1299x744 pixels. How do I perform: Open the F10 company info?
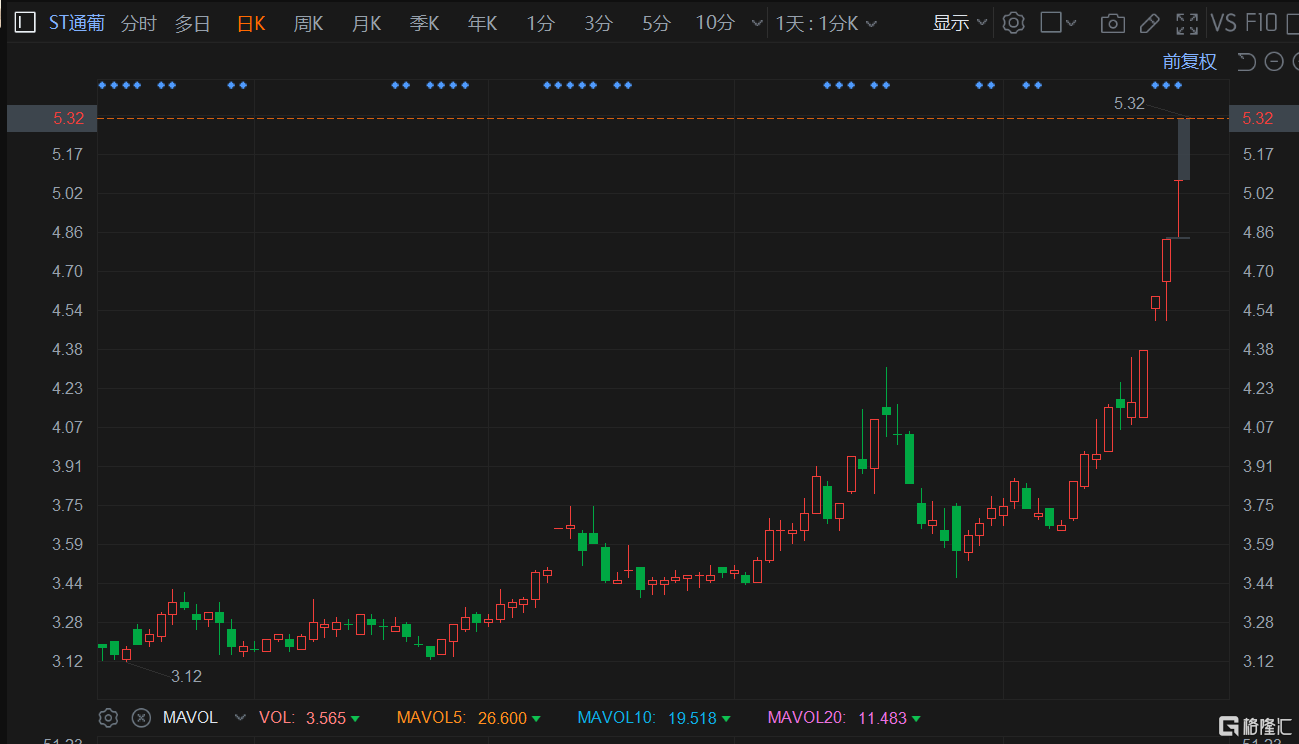[x=1262, y=22]
